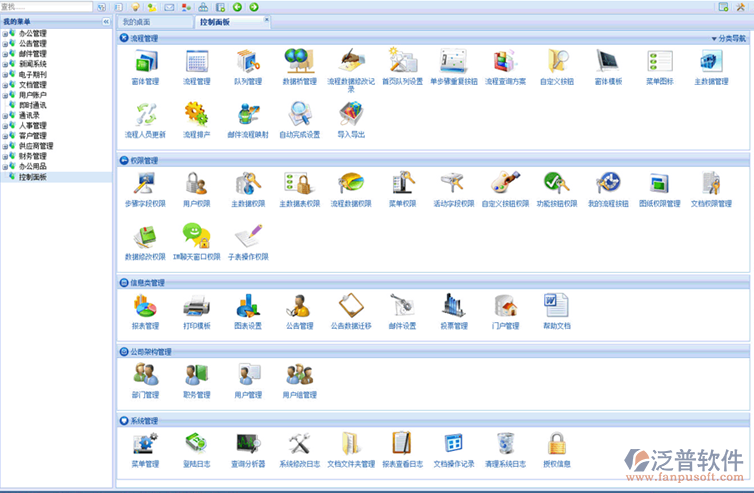Collapse the 流程管理 section header

pos(124,38)
